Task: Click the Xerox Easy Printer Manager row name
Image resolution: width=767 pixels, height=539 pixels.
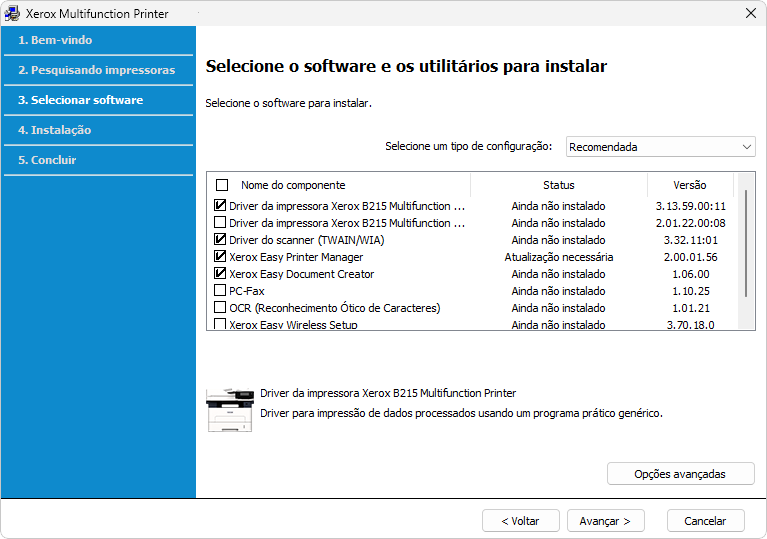Action: (296, 257)
